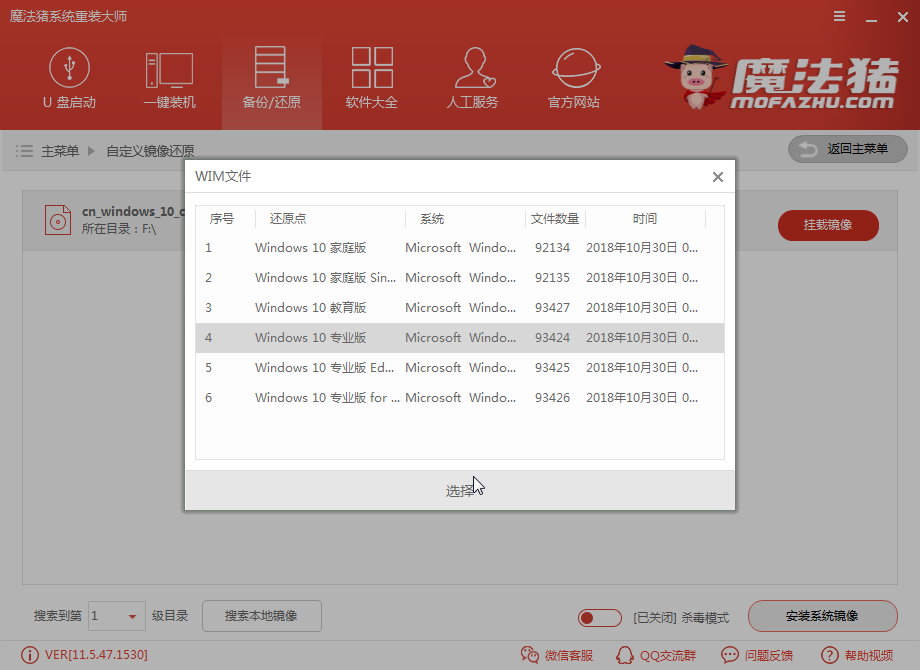Open the hamburger menu at top right
Screen dimensions: 920x670
click(839, 16)
